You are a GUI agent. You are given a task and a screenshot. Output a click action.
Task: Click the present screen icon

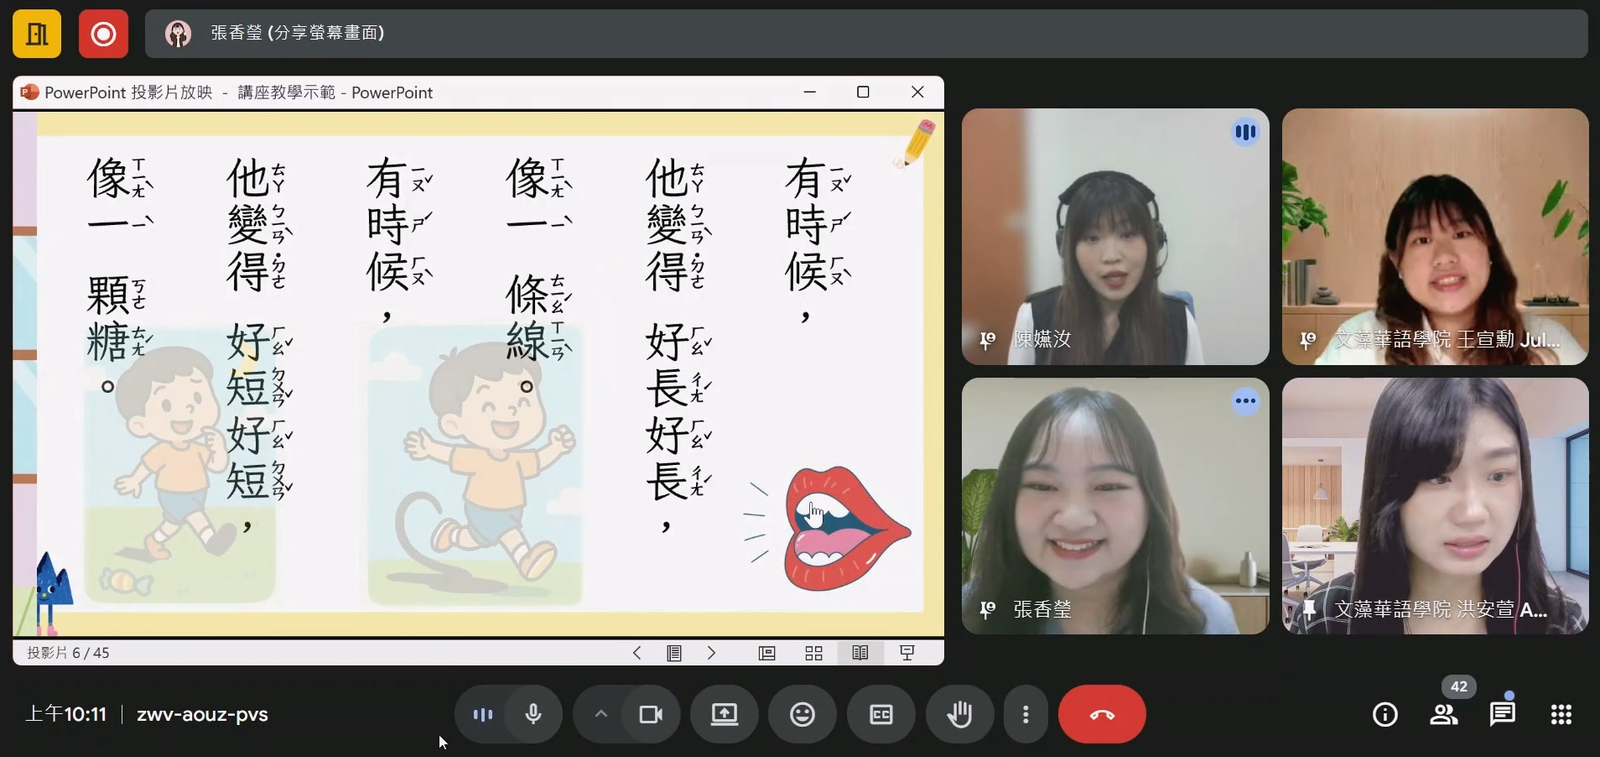click(724, 714)
